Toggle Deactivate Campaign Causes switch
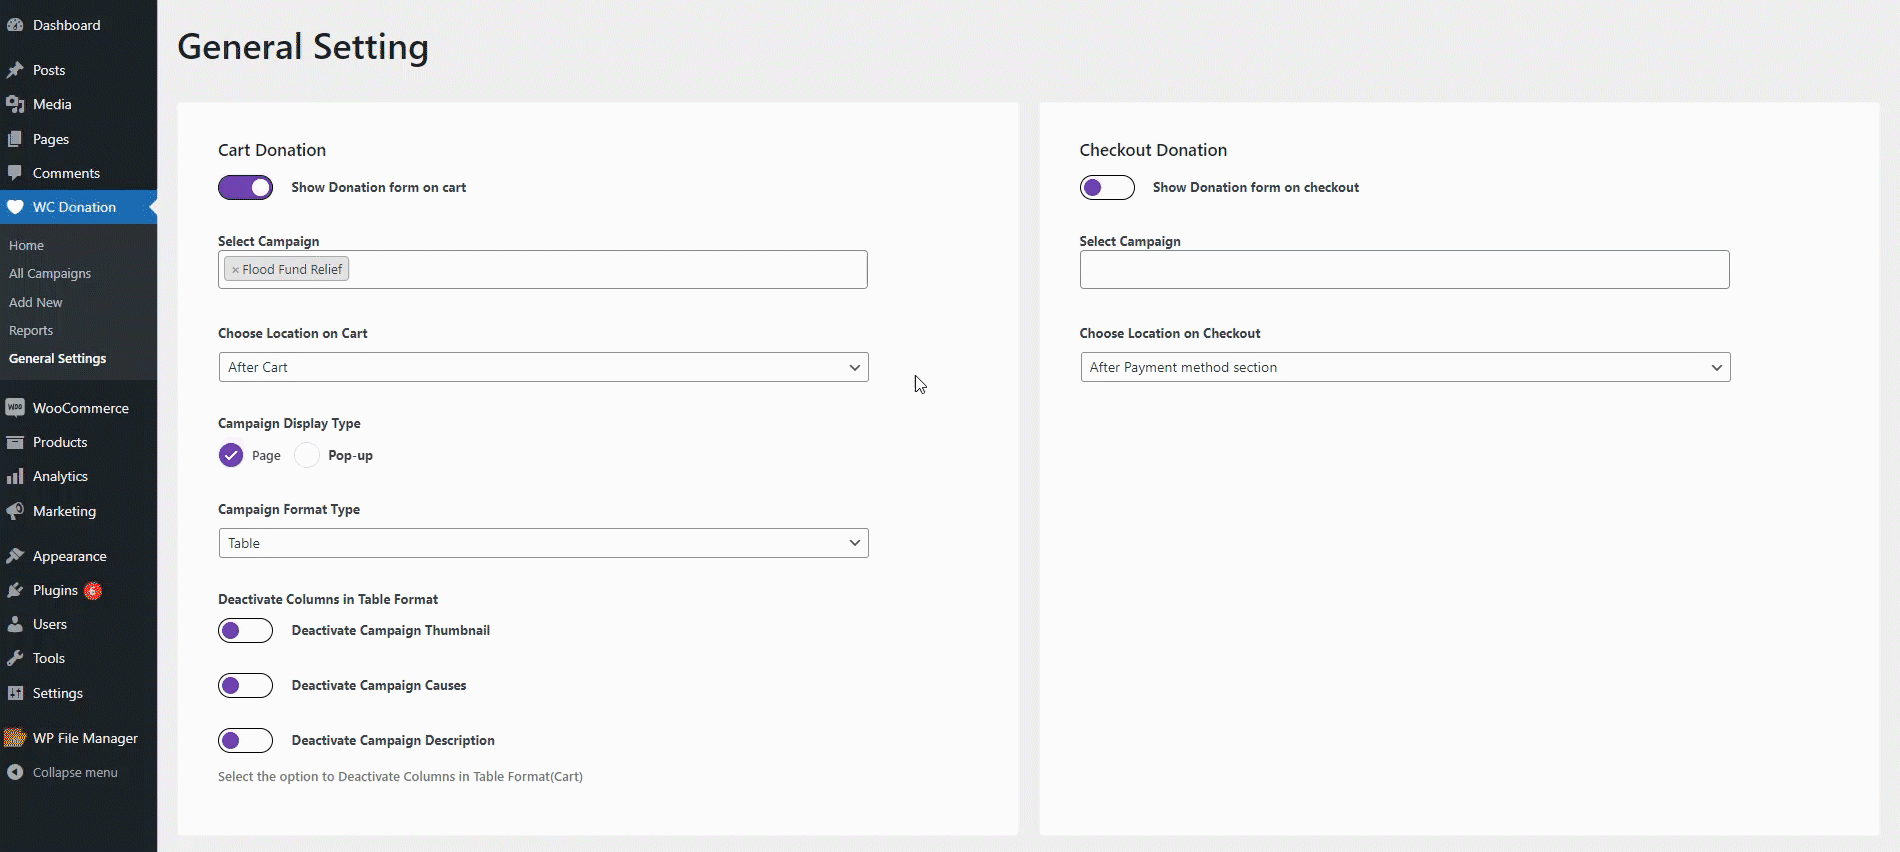The width and height of the screenshot is (1900, 852). 245,685
